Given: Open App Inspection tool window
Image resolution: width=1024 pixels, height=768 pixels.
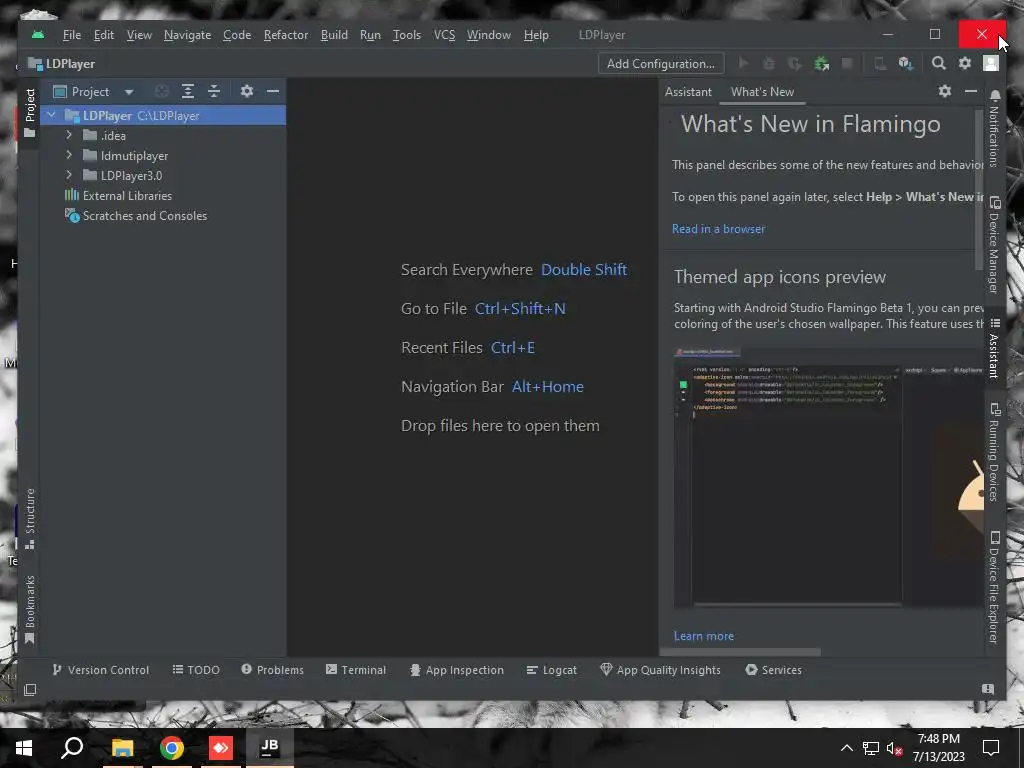Looking at the screenshot, I should point(456,670).
